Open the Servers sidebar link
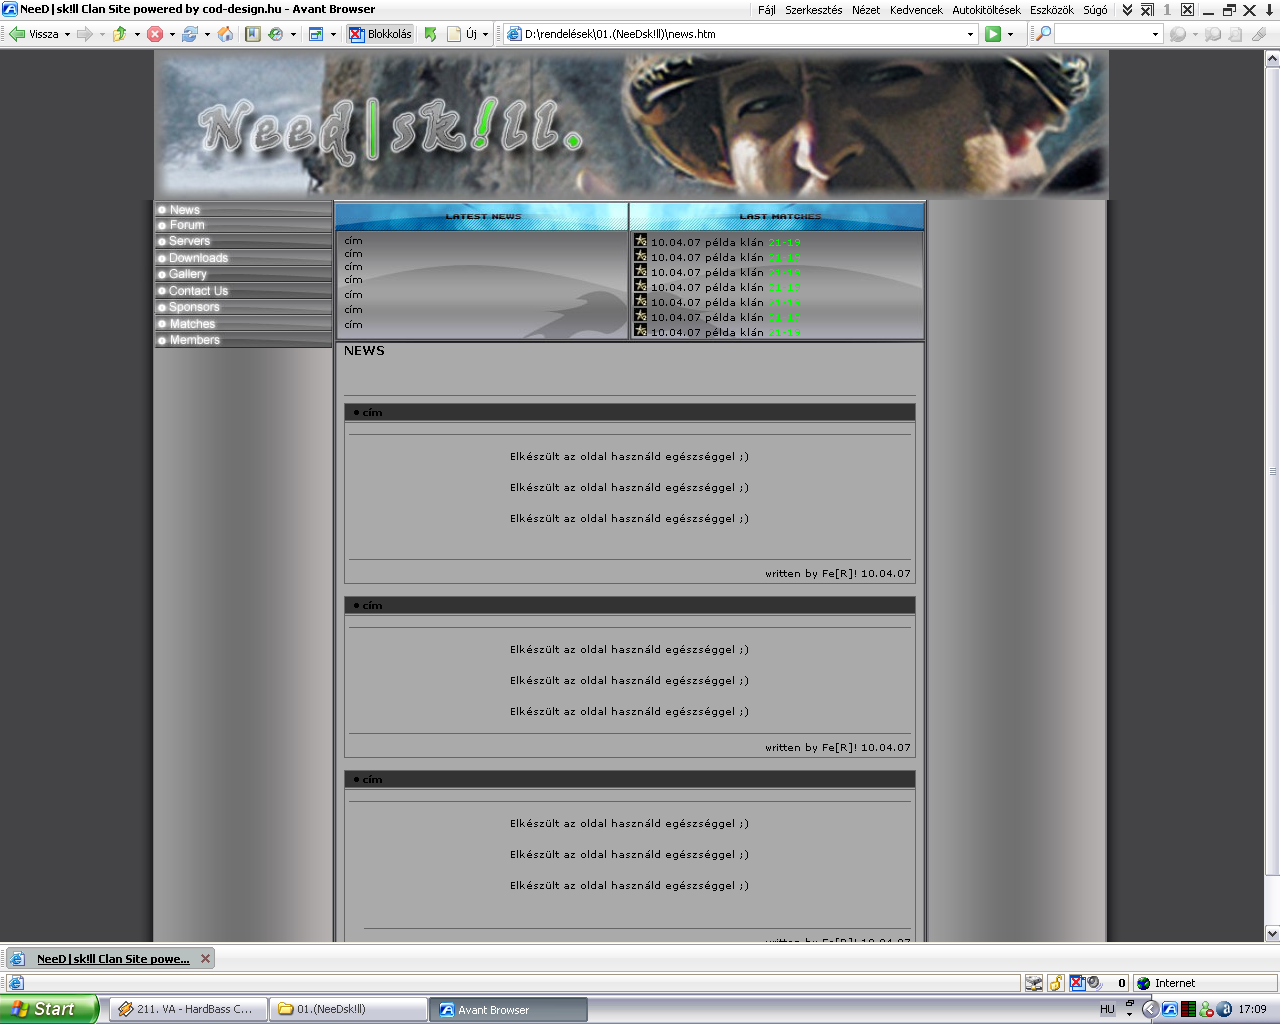1280x1024 pixels. pyautogui.click(x=243, y=241)
